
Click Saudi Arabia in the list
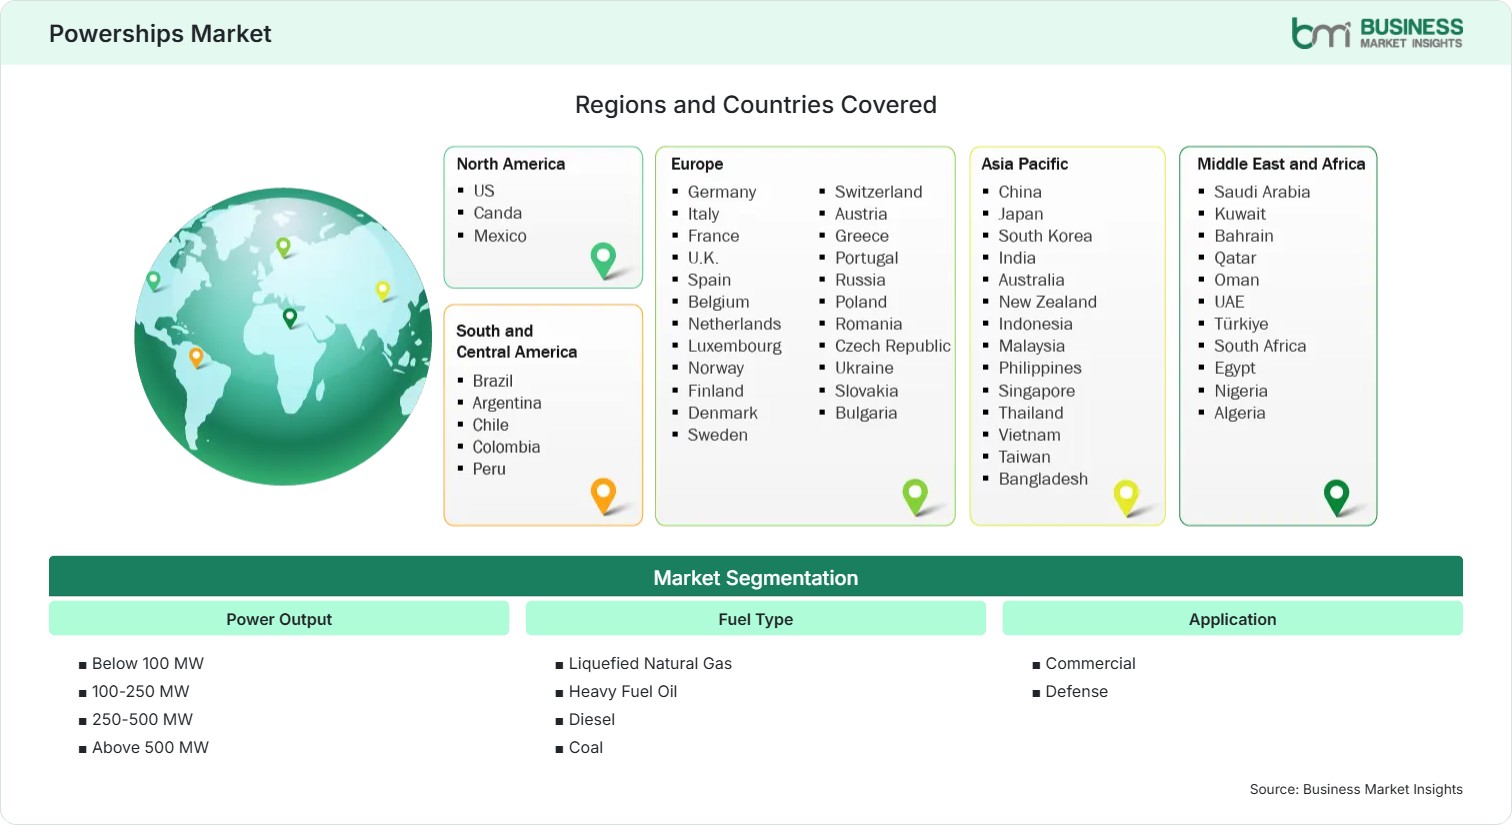[x=1262, y=192]
